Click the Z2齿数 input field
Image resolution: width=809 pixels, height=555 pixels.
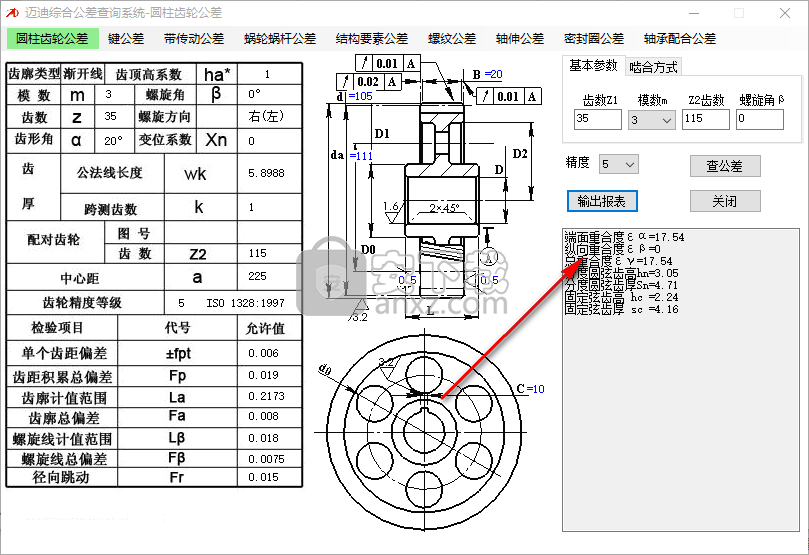coord(705,119)
